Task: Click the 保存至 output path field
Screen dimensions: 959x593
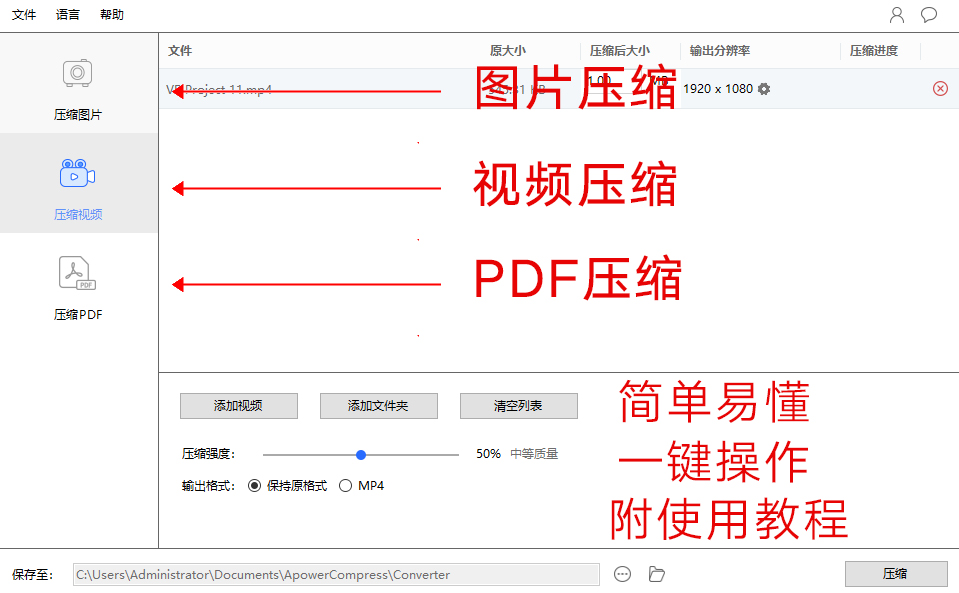Action: click(x=336, y=575)
